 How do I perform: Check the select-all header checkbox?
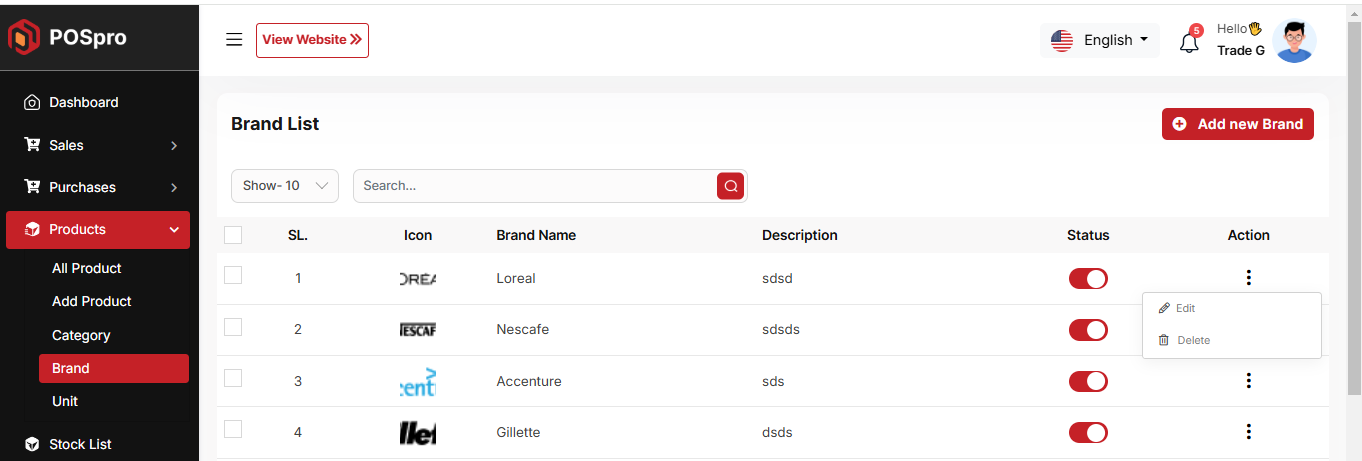(233, 235)
